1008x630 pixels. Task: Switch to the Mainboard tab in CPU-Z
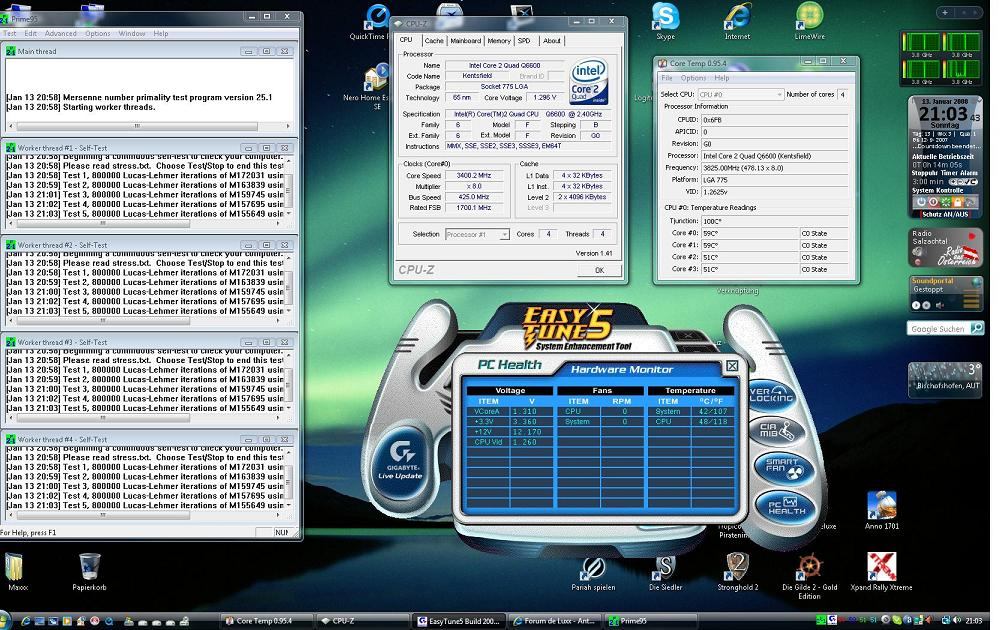click(x=465, y=40)
